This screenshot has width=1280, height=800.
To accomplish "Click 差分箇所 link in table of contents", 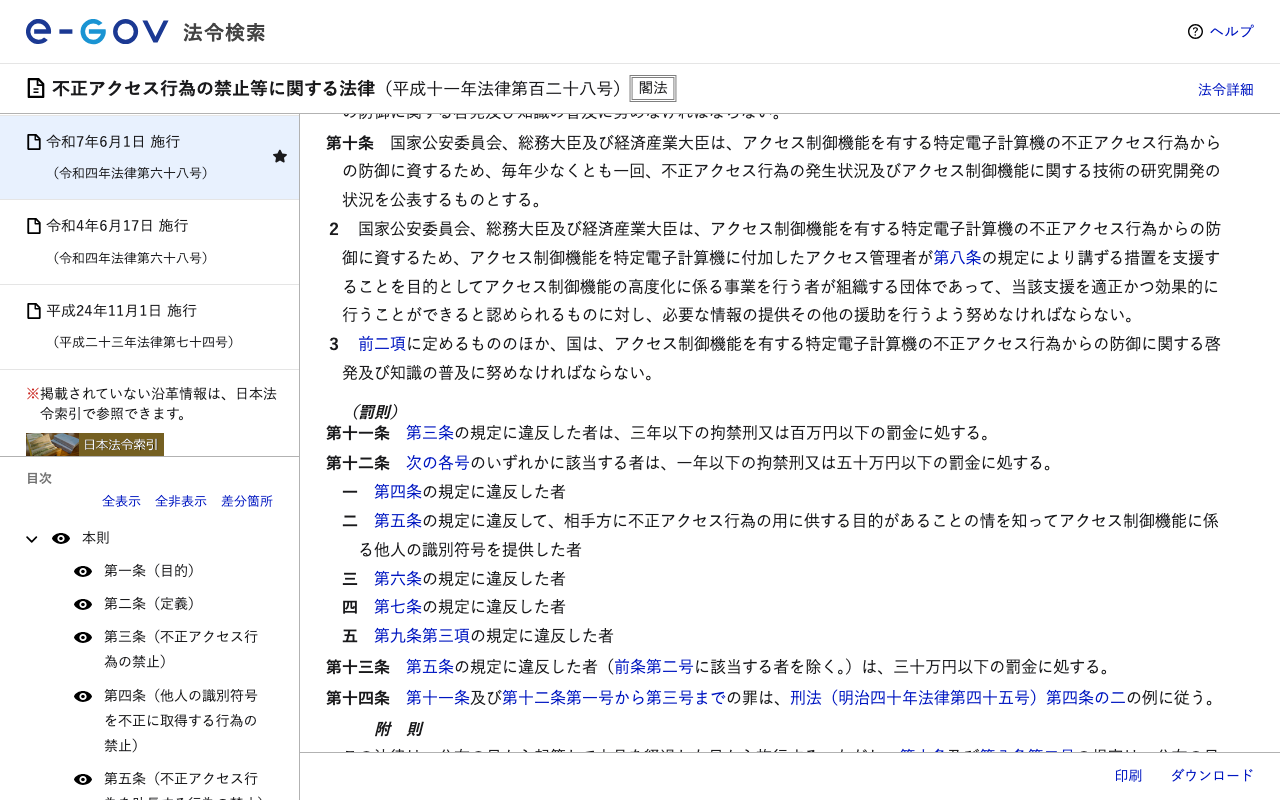I will (247, 501).
